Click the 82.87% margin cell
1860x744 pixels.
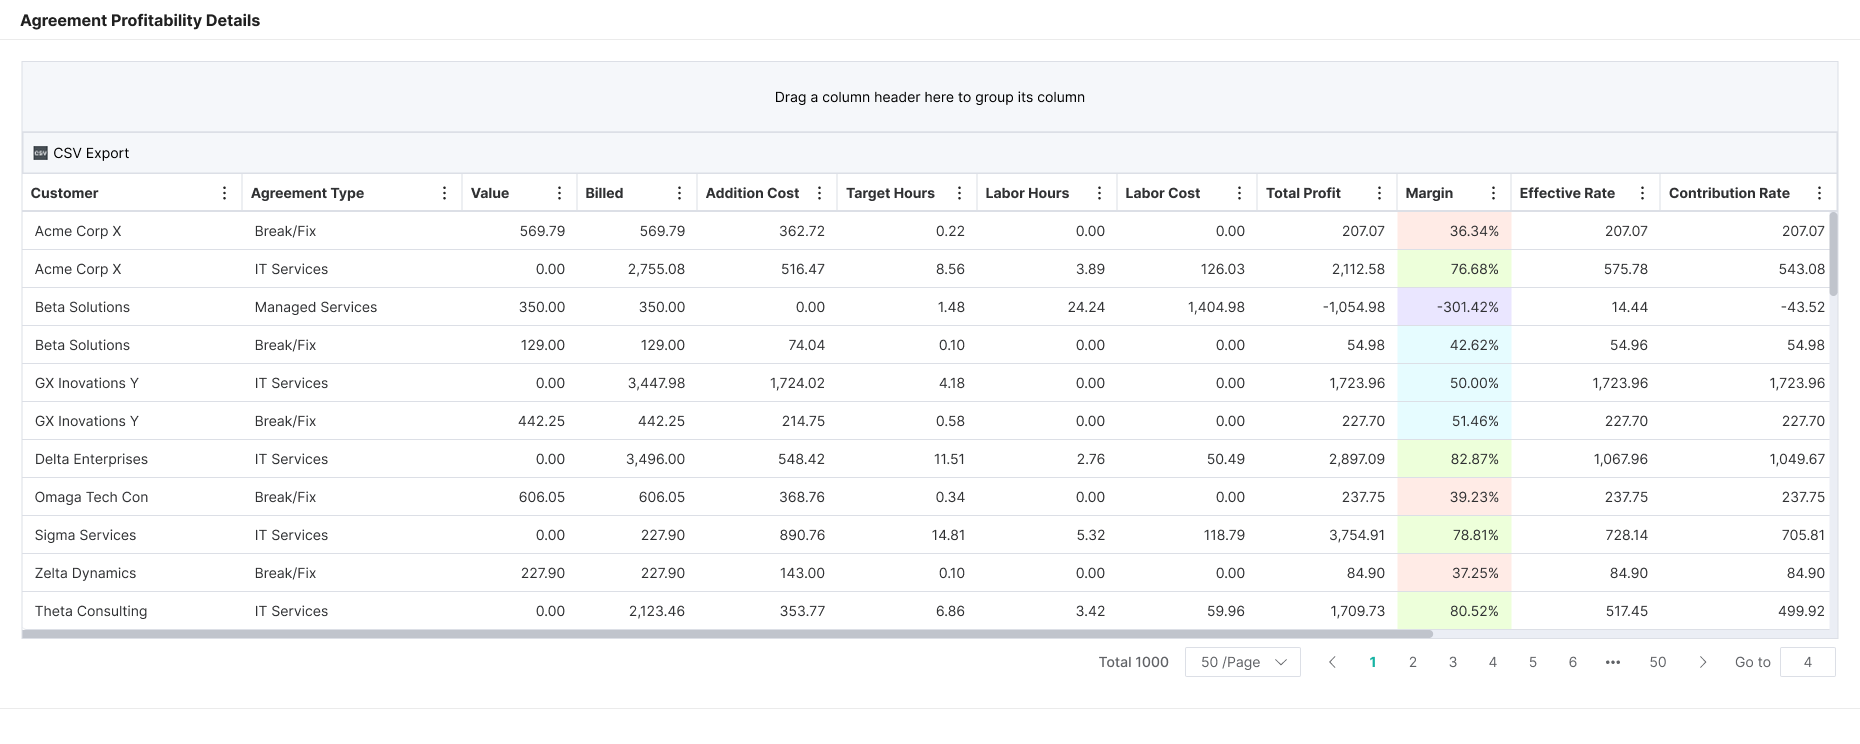(1454, 459)
